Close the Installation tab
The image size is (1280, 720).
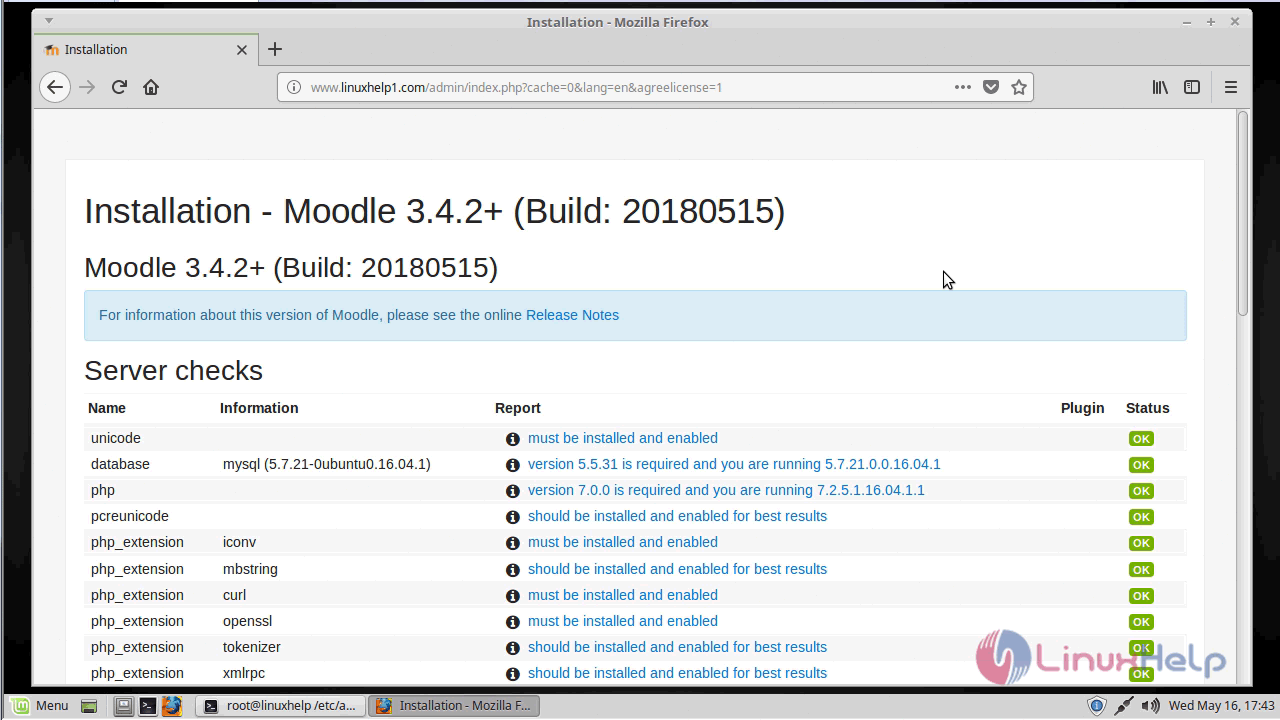coord(242,49)
